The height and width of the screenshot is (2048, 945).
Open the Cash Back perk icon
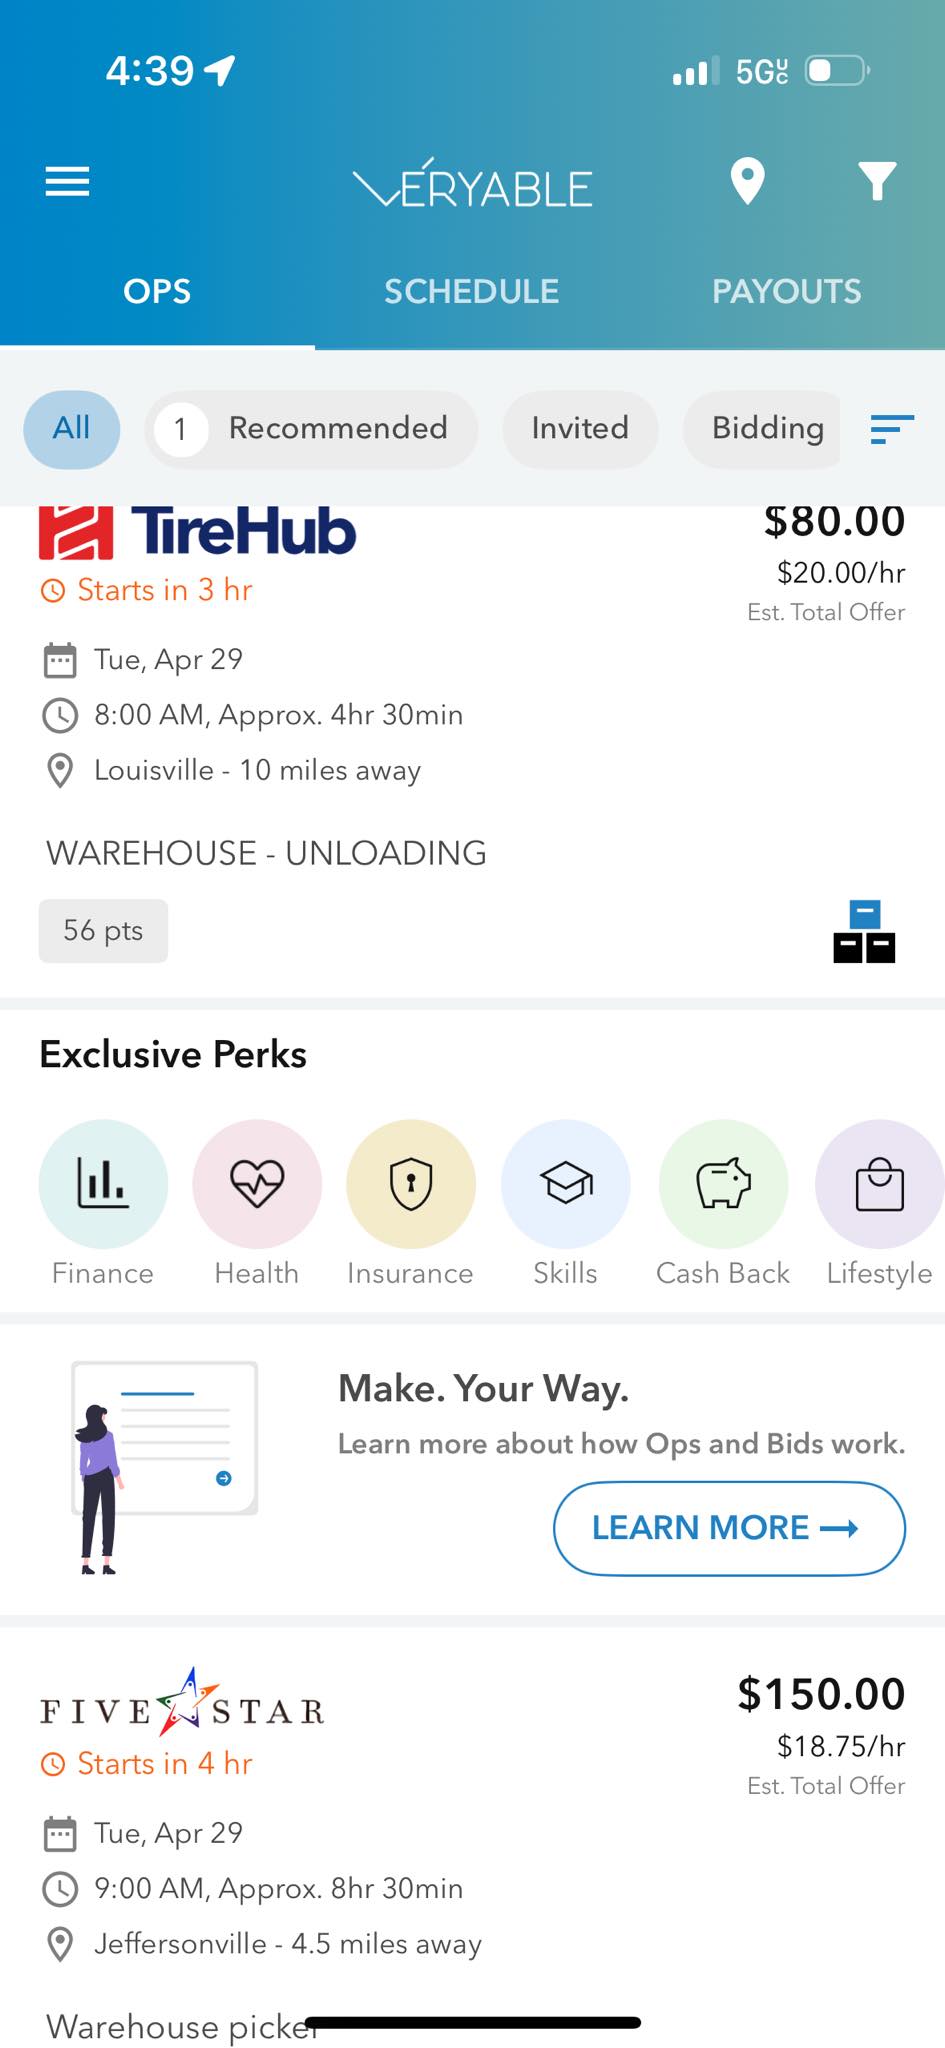click(x=723, y=1184)
